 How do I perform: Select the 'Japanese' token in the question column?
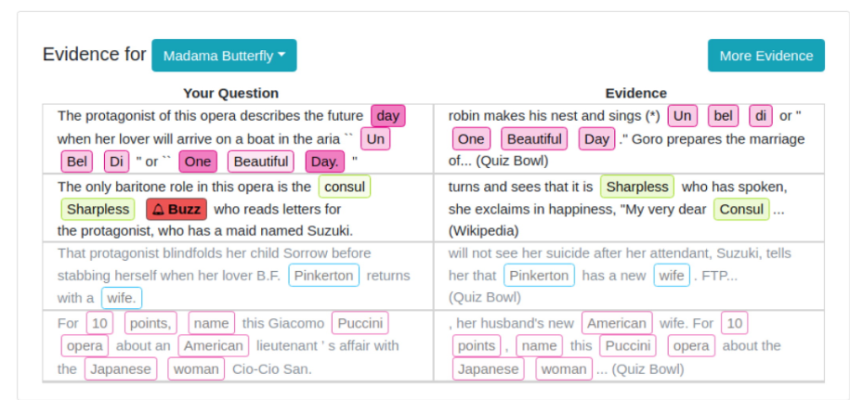[120, 369]
